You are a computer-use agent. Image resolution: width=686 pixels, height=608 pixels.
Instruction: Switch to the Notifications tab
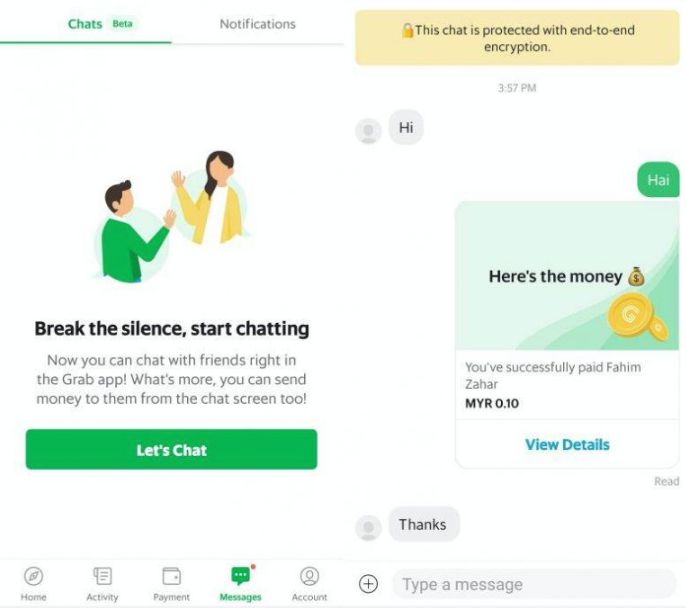(258, 24)
